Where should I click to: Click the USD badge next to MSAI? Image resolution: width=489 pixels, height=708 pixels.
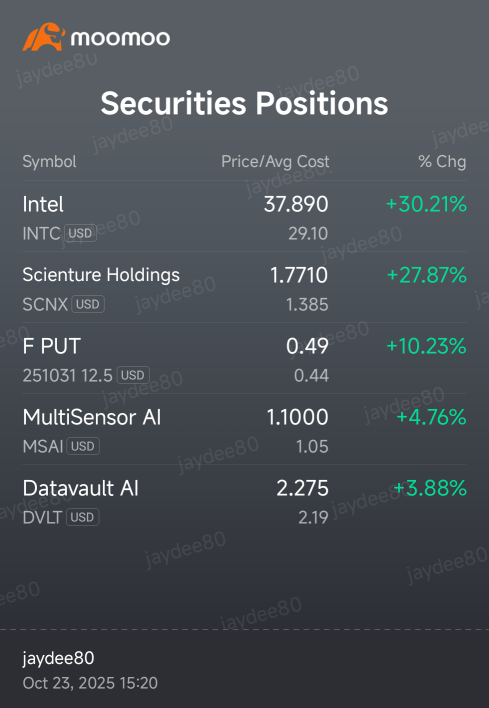83,446
